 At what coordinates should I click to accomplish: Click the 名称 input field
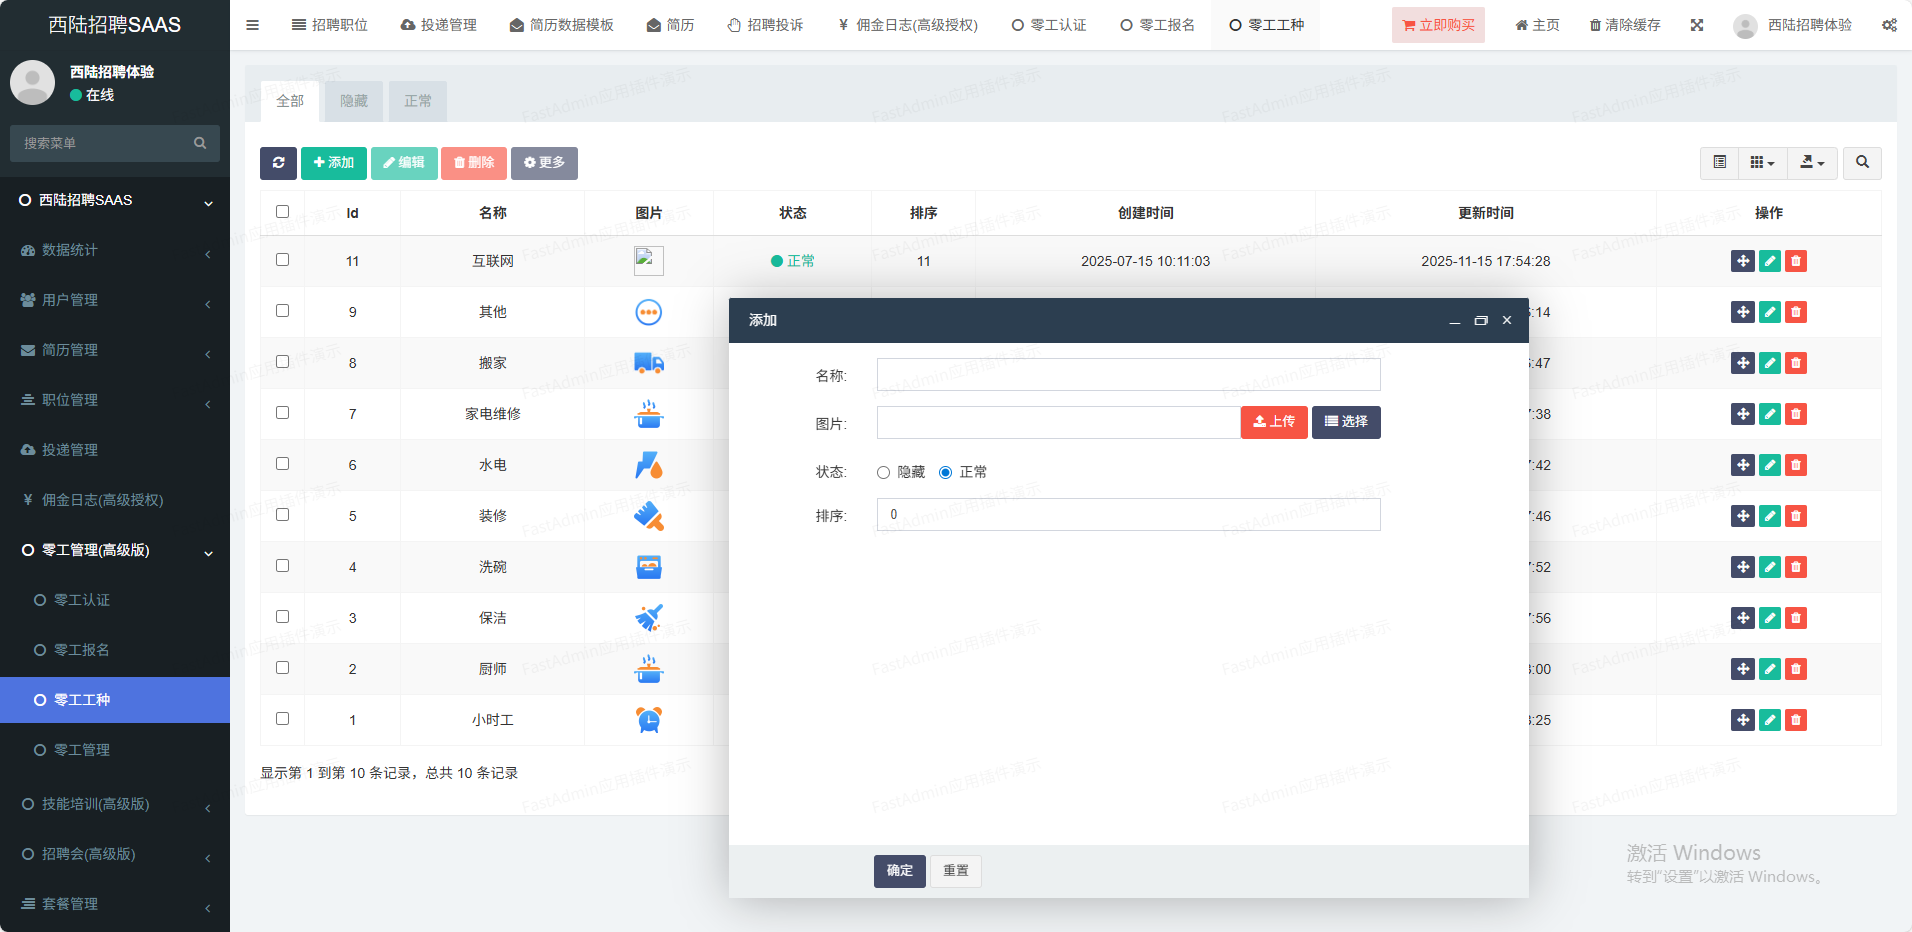pyautogui.click(x=1128, y=375)
